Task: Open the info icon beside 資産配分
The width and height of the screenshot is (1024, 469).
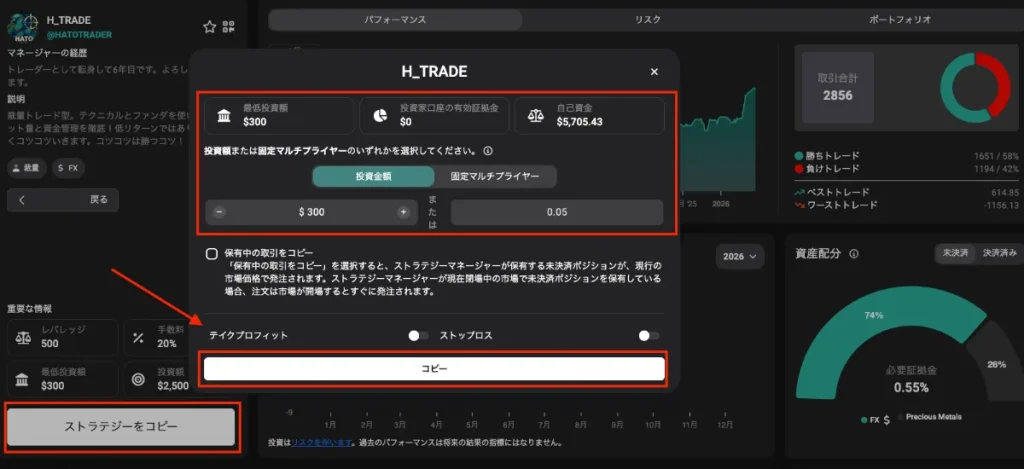Action: coord(854,253)
